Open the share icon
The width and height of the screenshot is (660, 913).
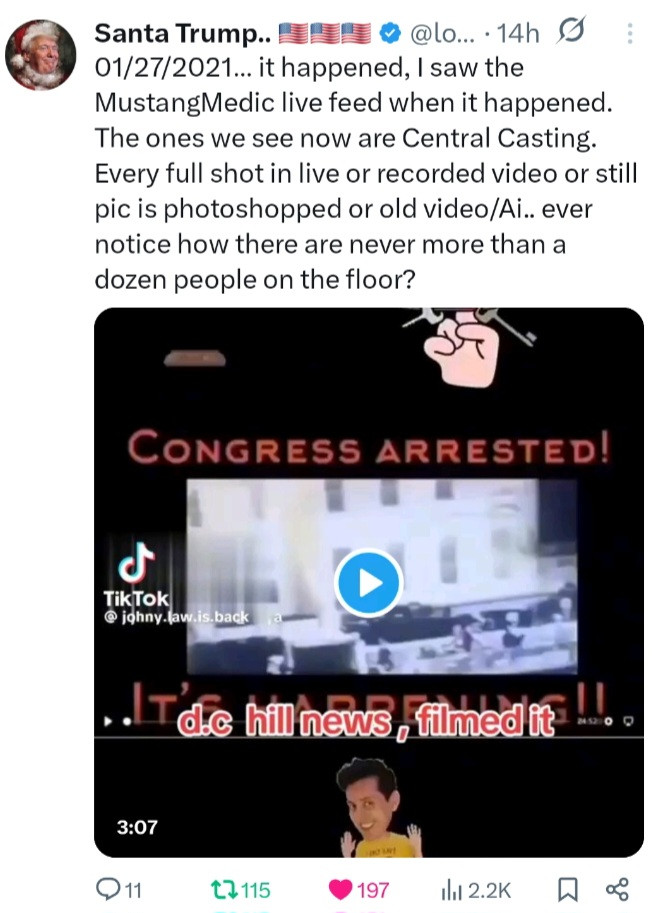pos(617,889)
